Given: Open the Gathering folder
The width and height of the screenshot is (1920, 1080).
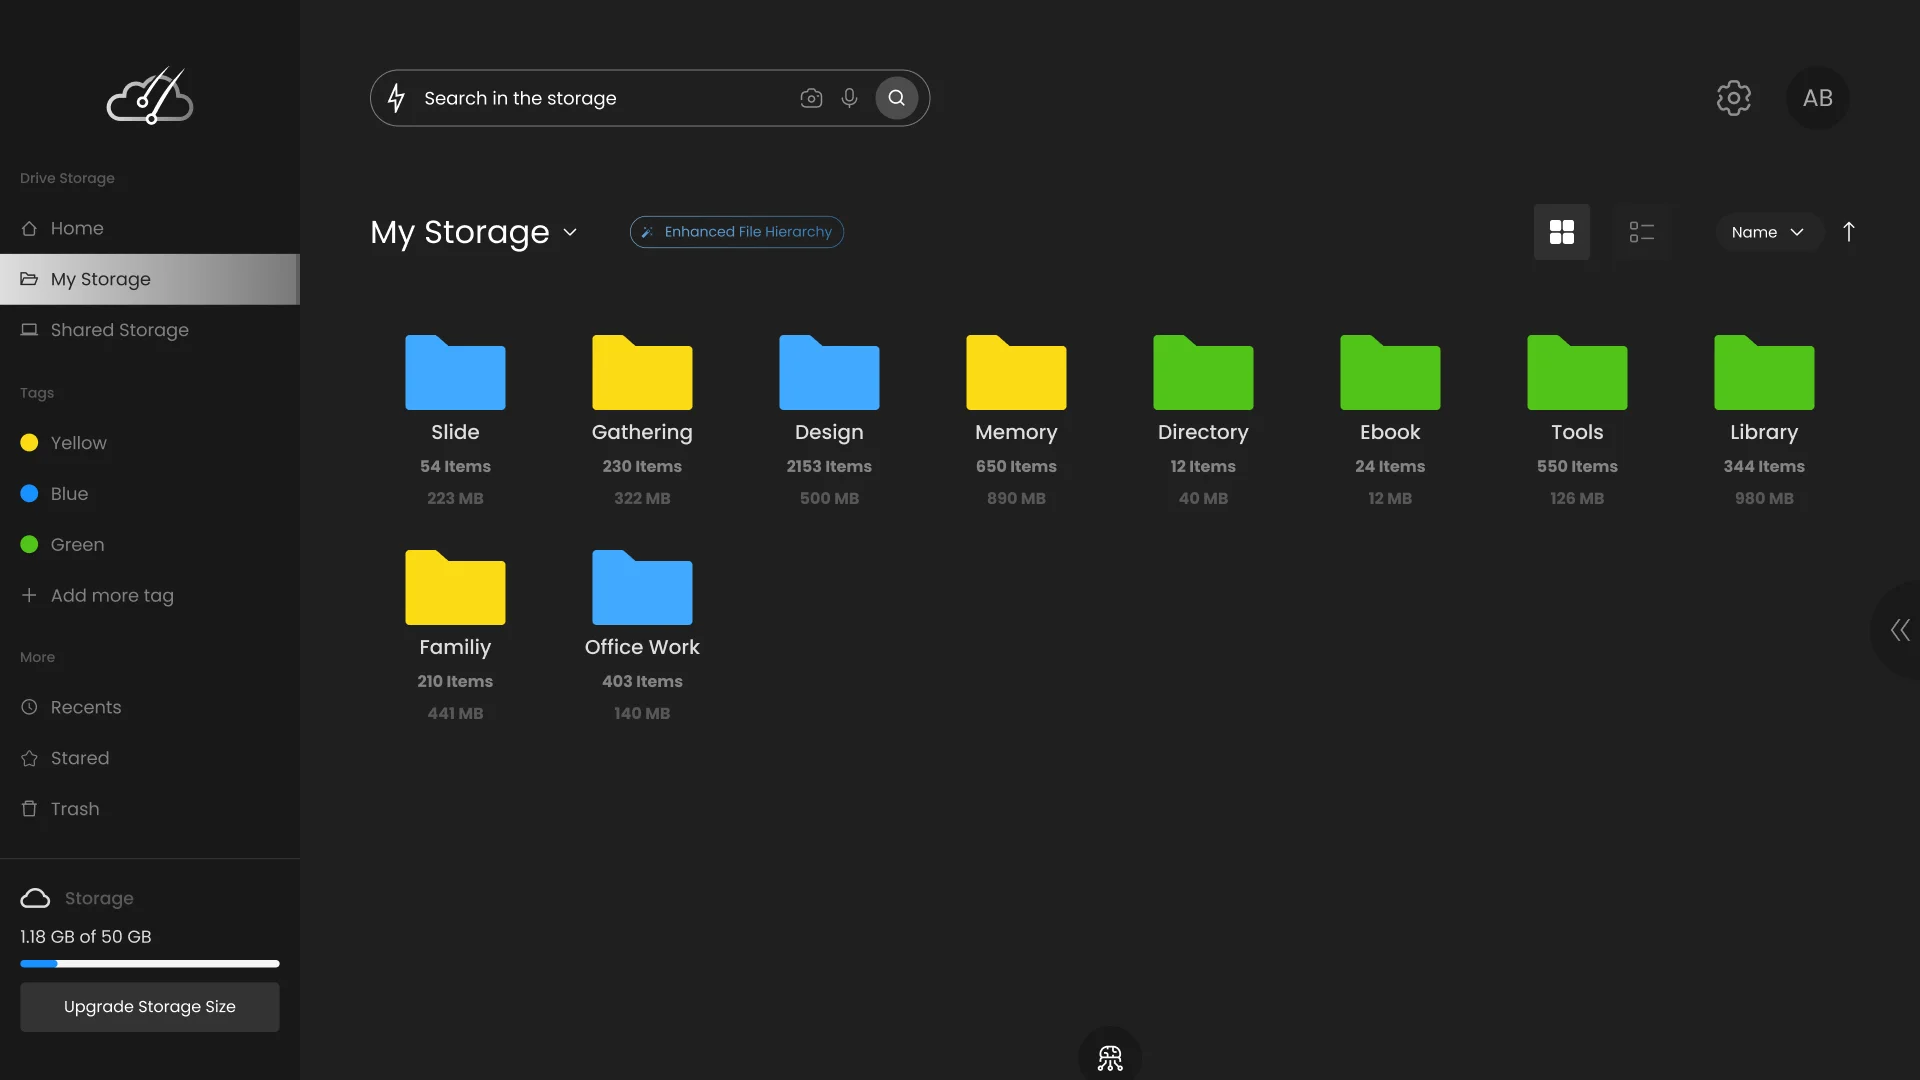Looking at the screenshot, I should [x=642, y=372].
